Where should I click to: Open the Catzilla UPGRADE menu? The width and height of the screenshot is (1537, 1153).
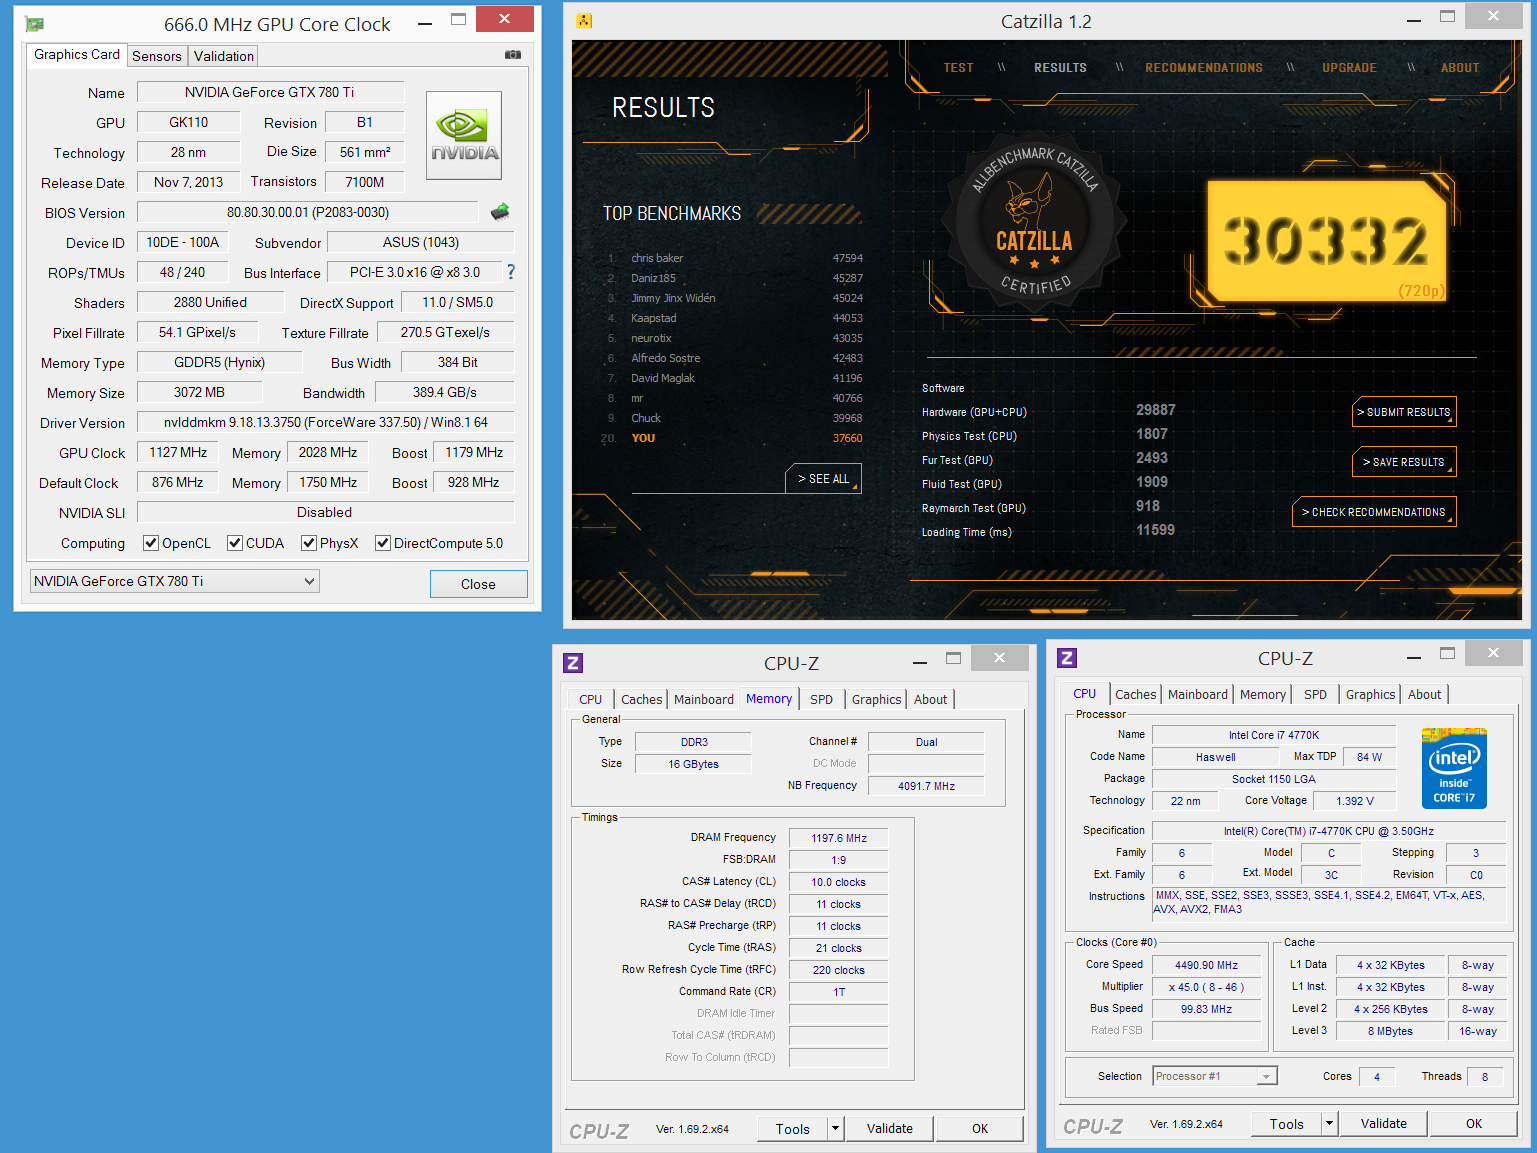(x=1349, y=68)
